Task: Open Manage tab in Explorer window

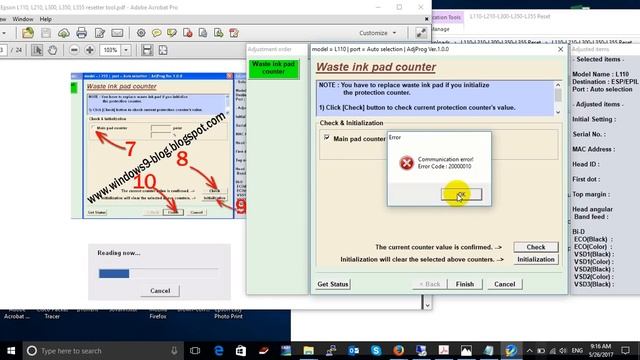Action: [x=440, y=29]
